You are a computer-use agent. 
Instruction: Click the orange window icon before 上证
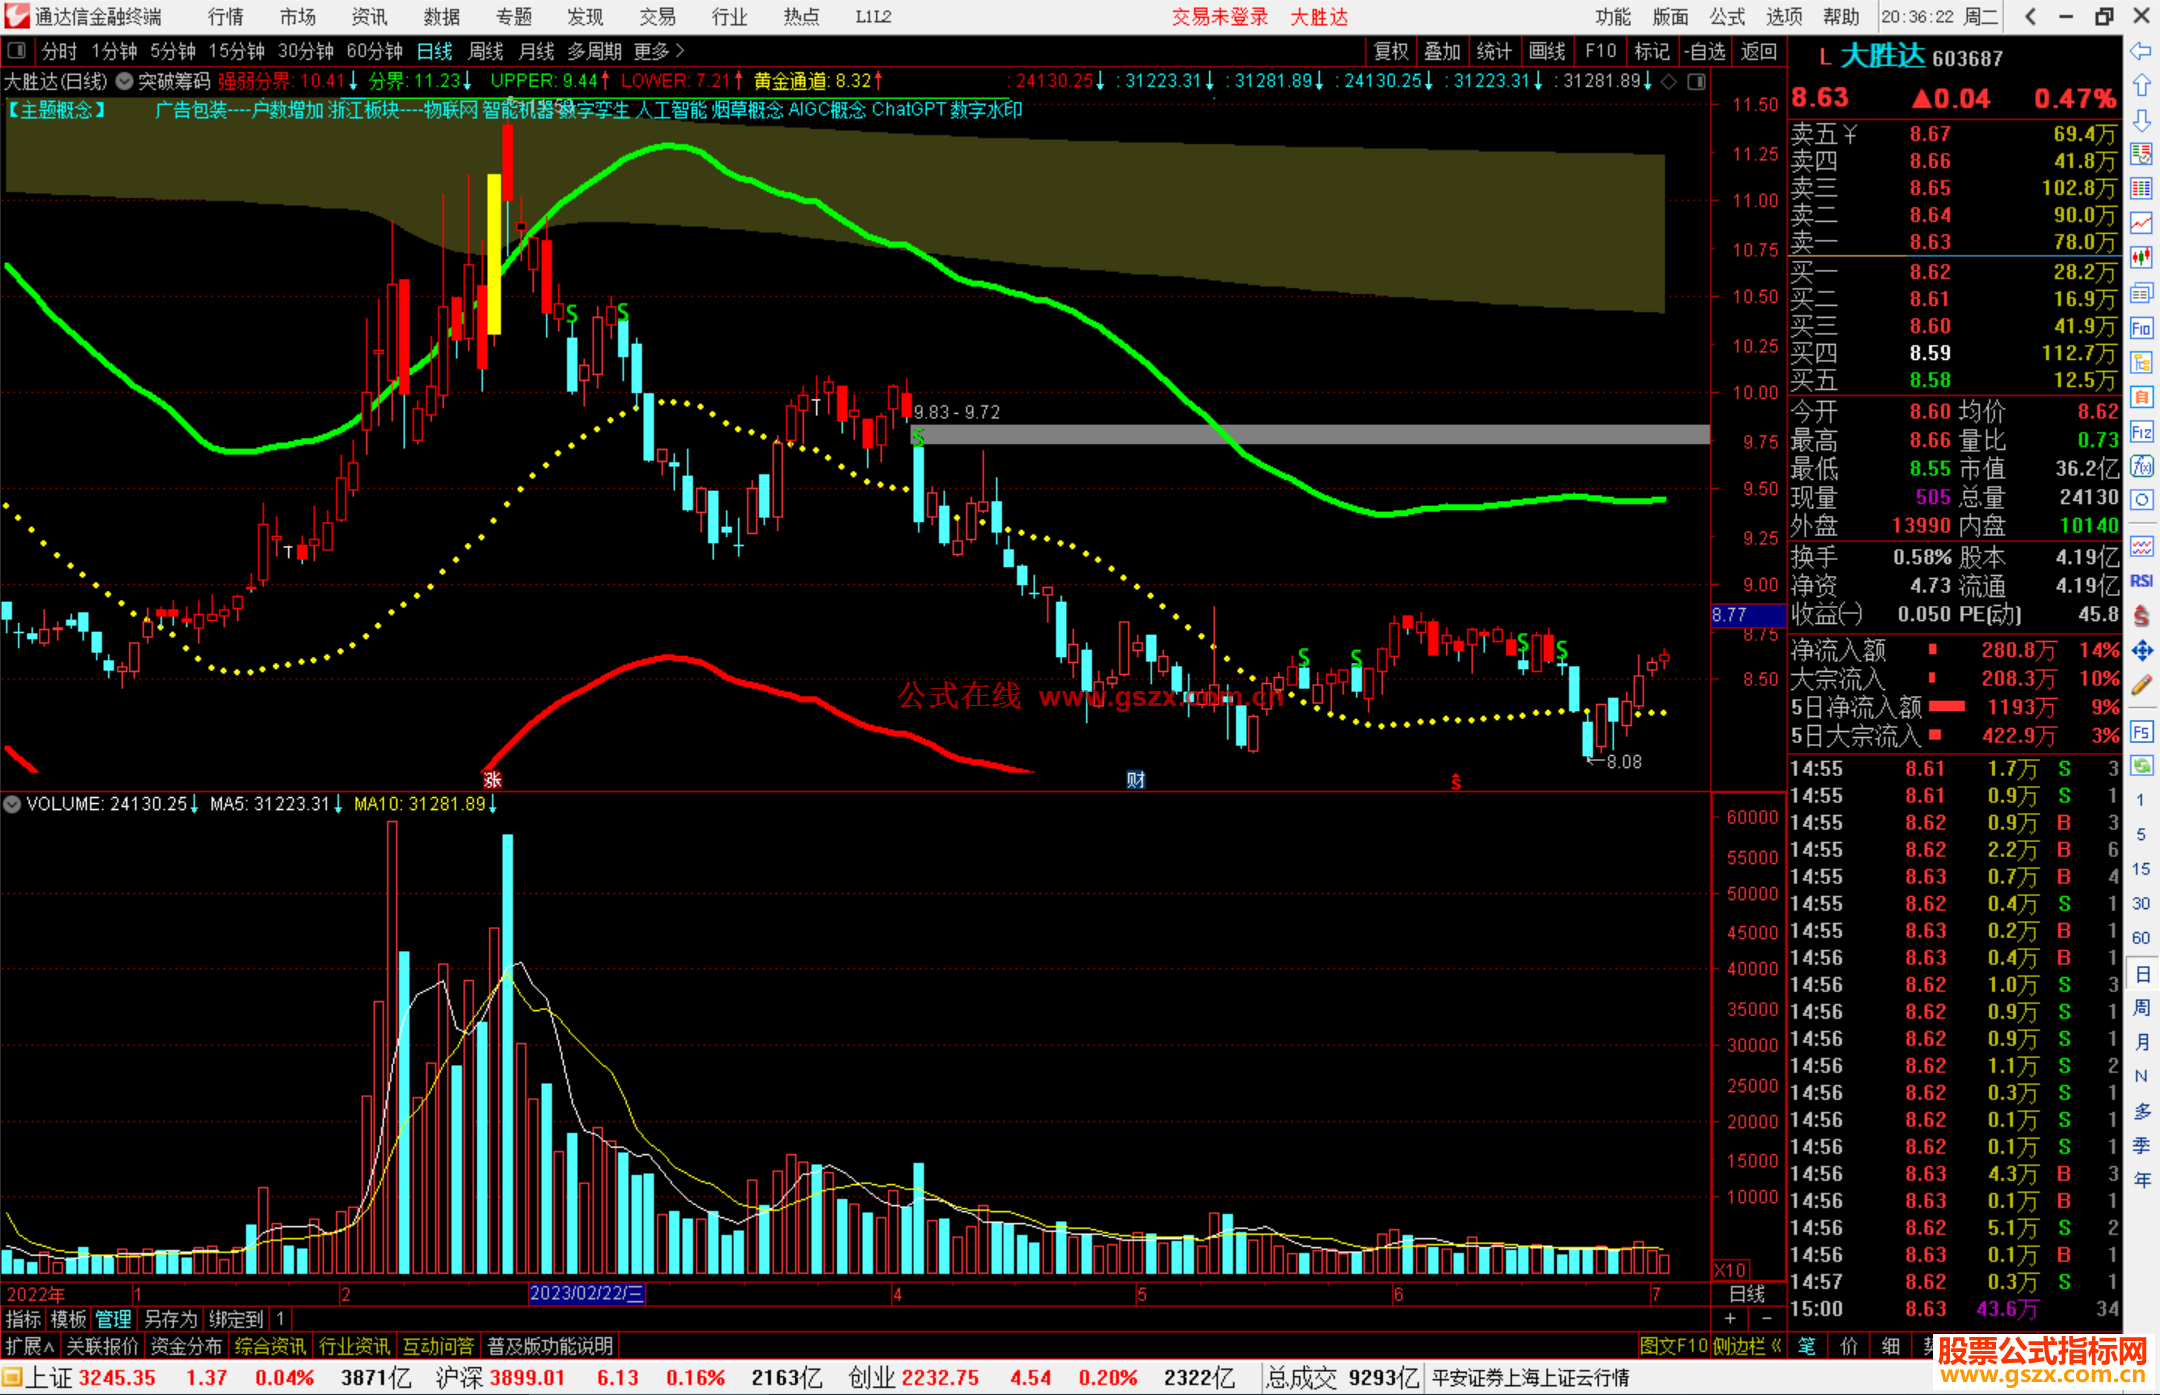tap(12, 1378)
